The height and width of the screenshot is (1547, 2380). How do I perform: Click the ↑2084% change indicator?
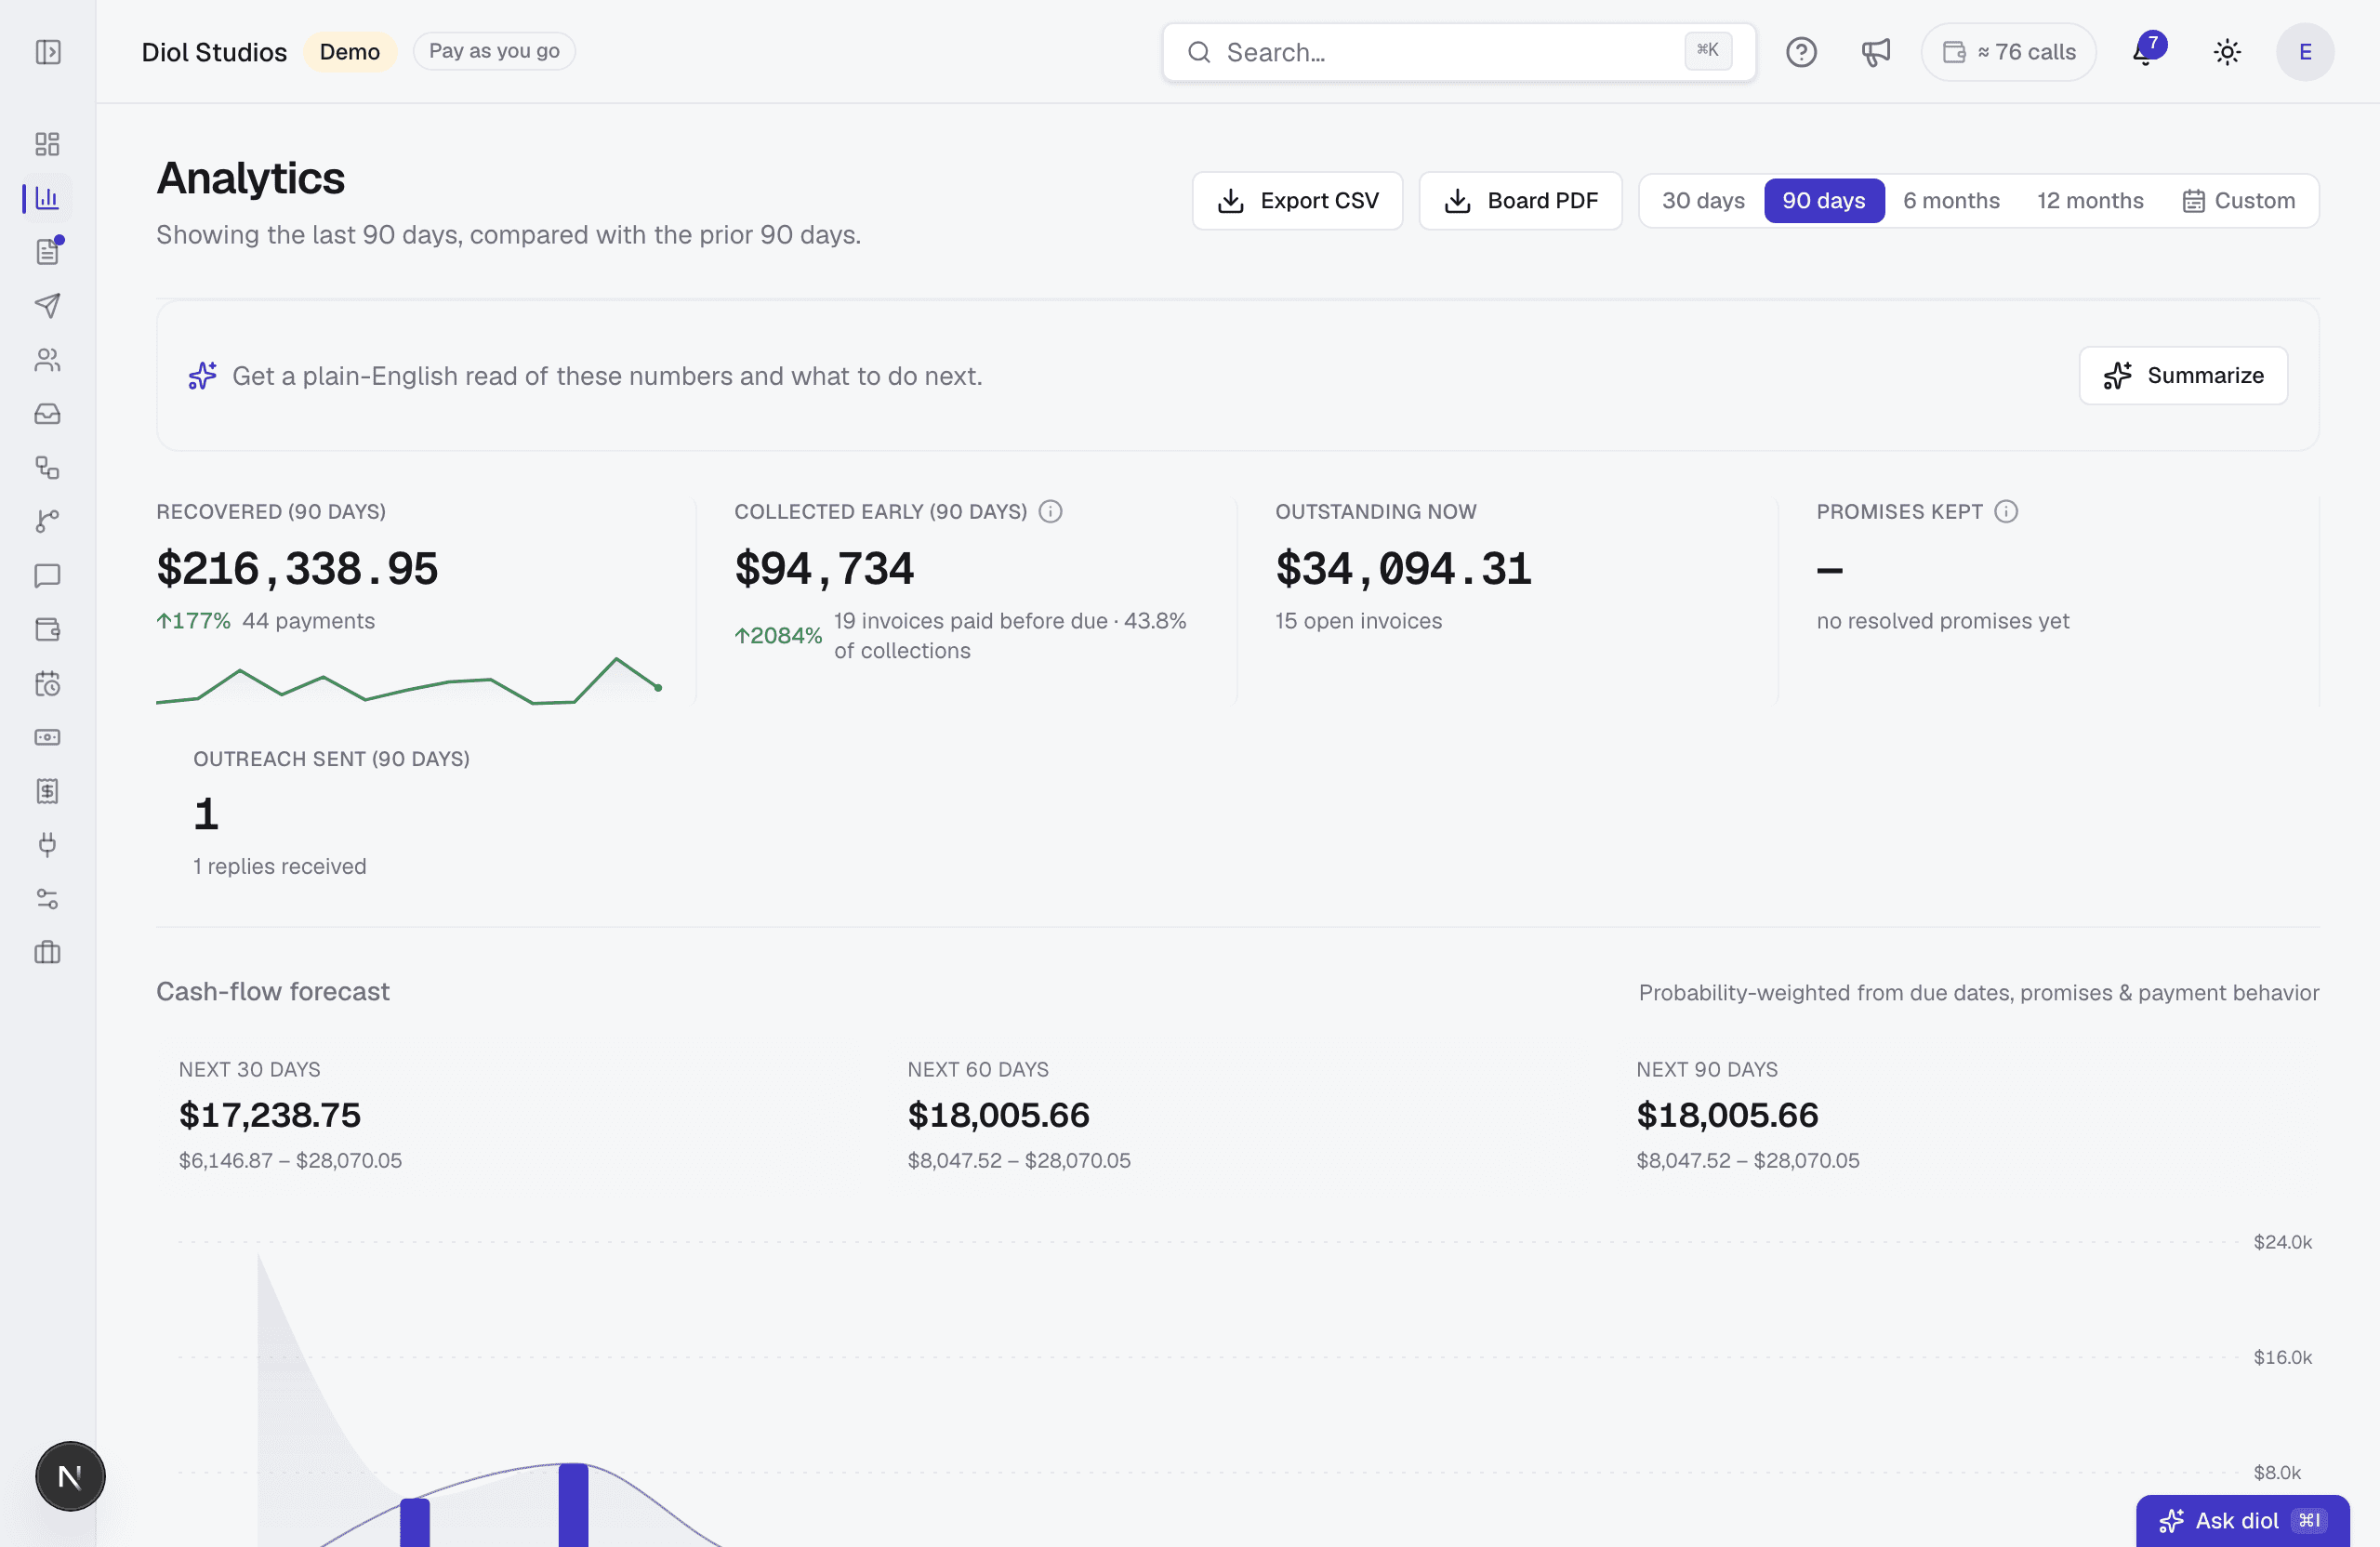tap(778, 636)
